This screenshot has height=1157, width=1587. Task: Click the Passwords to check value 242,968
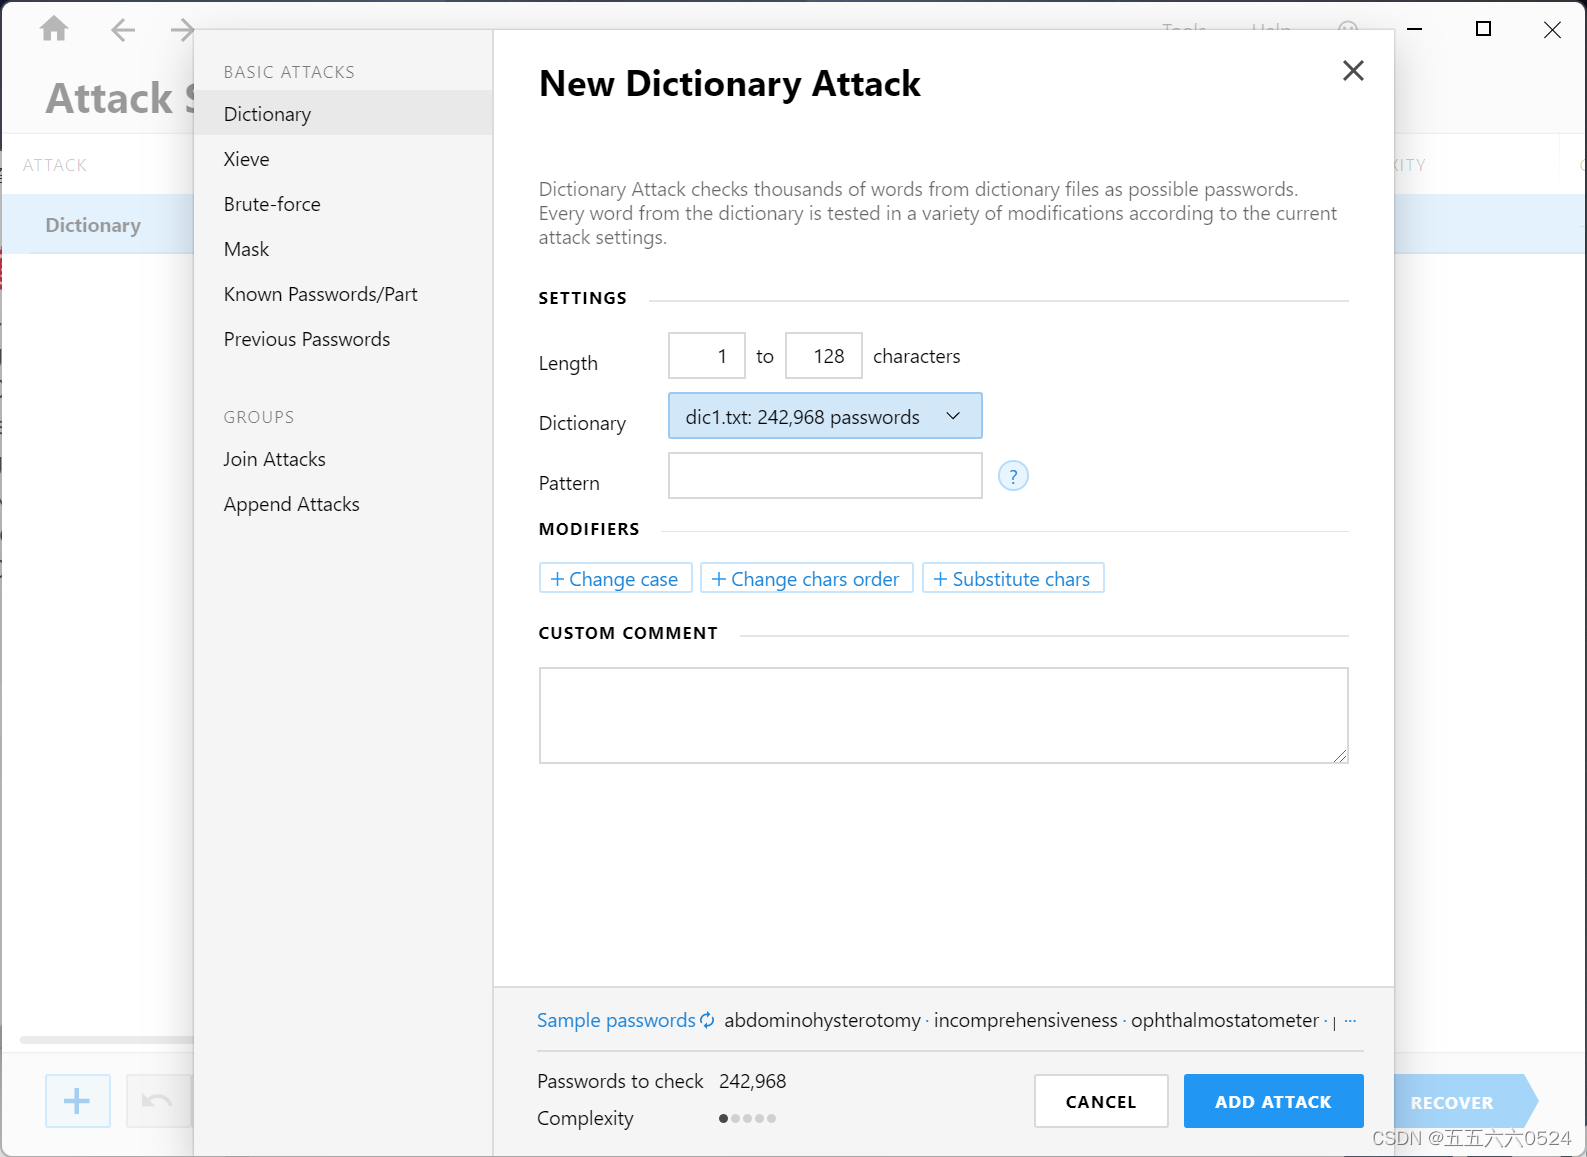(752, 1081)
